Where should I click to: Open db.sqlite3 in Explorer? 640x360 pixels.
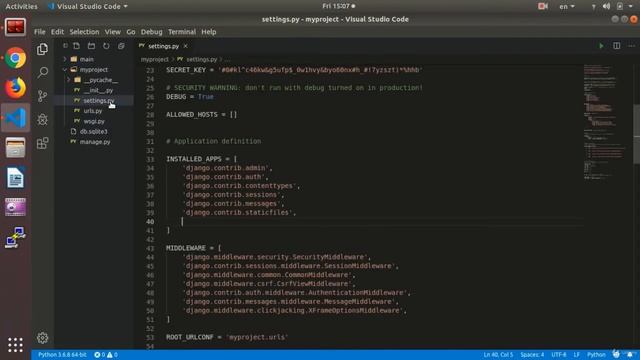[x=93, y=131]
